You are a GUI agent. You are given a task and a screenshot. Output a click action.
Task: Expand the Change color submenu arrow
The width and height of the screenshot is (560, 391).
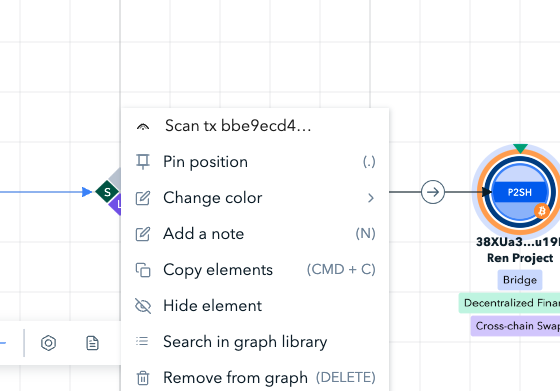371,198
